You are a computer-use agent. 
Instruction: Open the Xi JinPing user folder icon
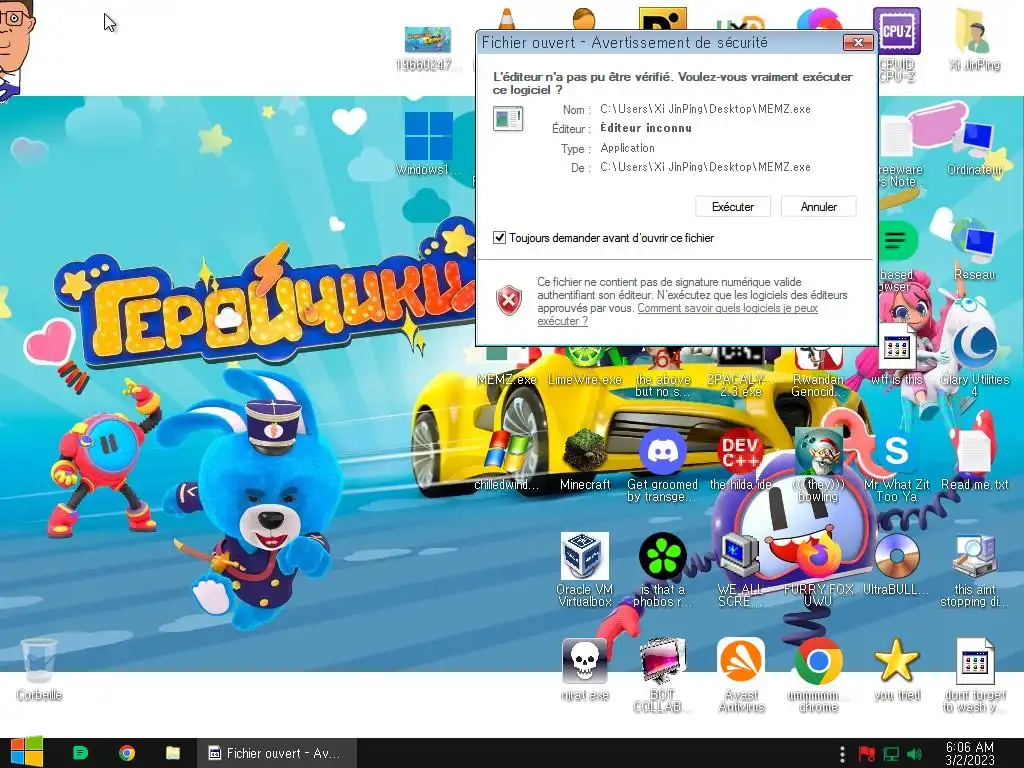point(974,40)
